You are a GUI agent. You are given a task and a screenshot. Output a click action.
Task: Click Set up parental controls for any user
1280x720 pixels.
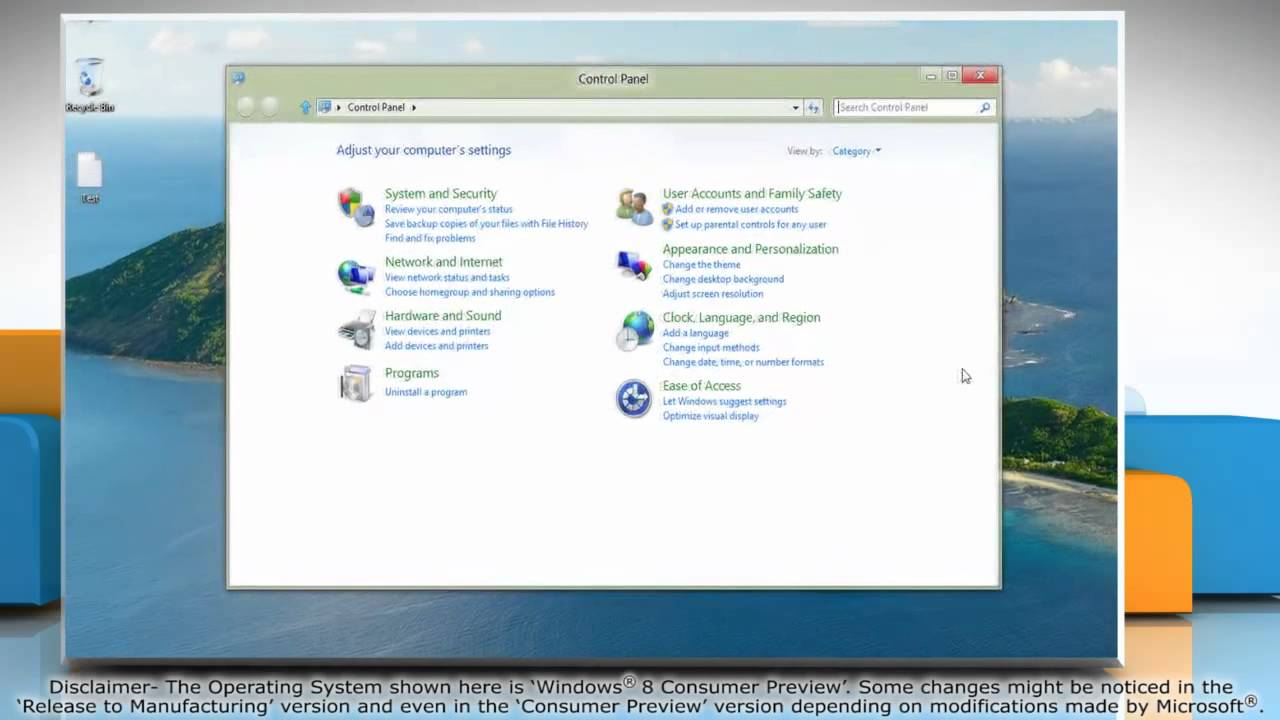(x=751, y=225)
